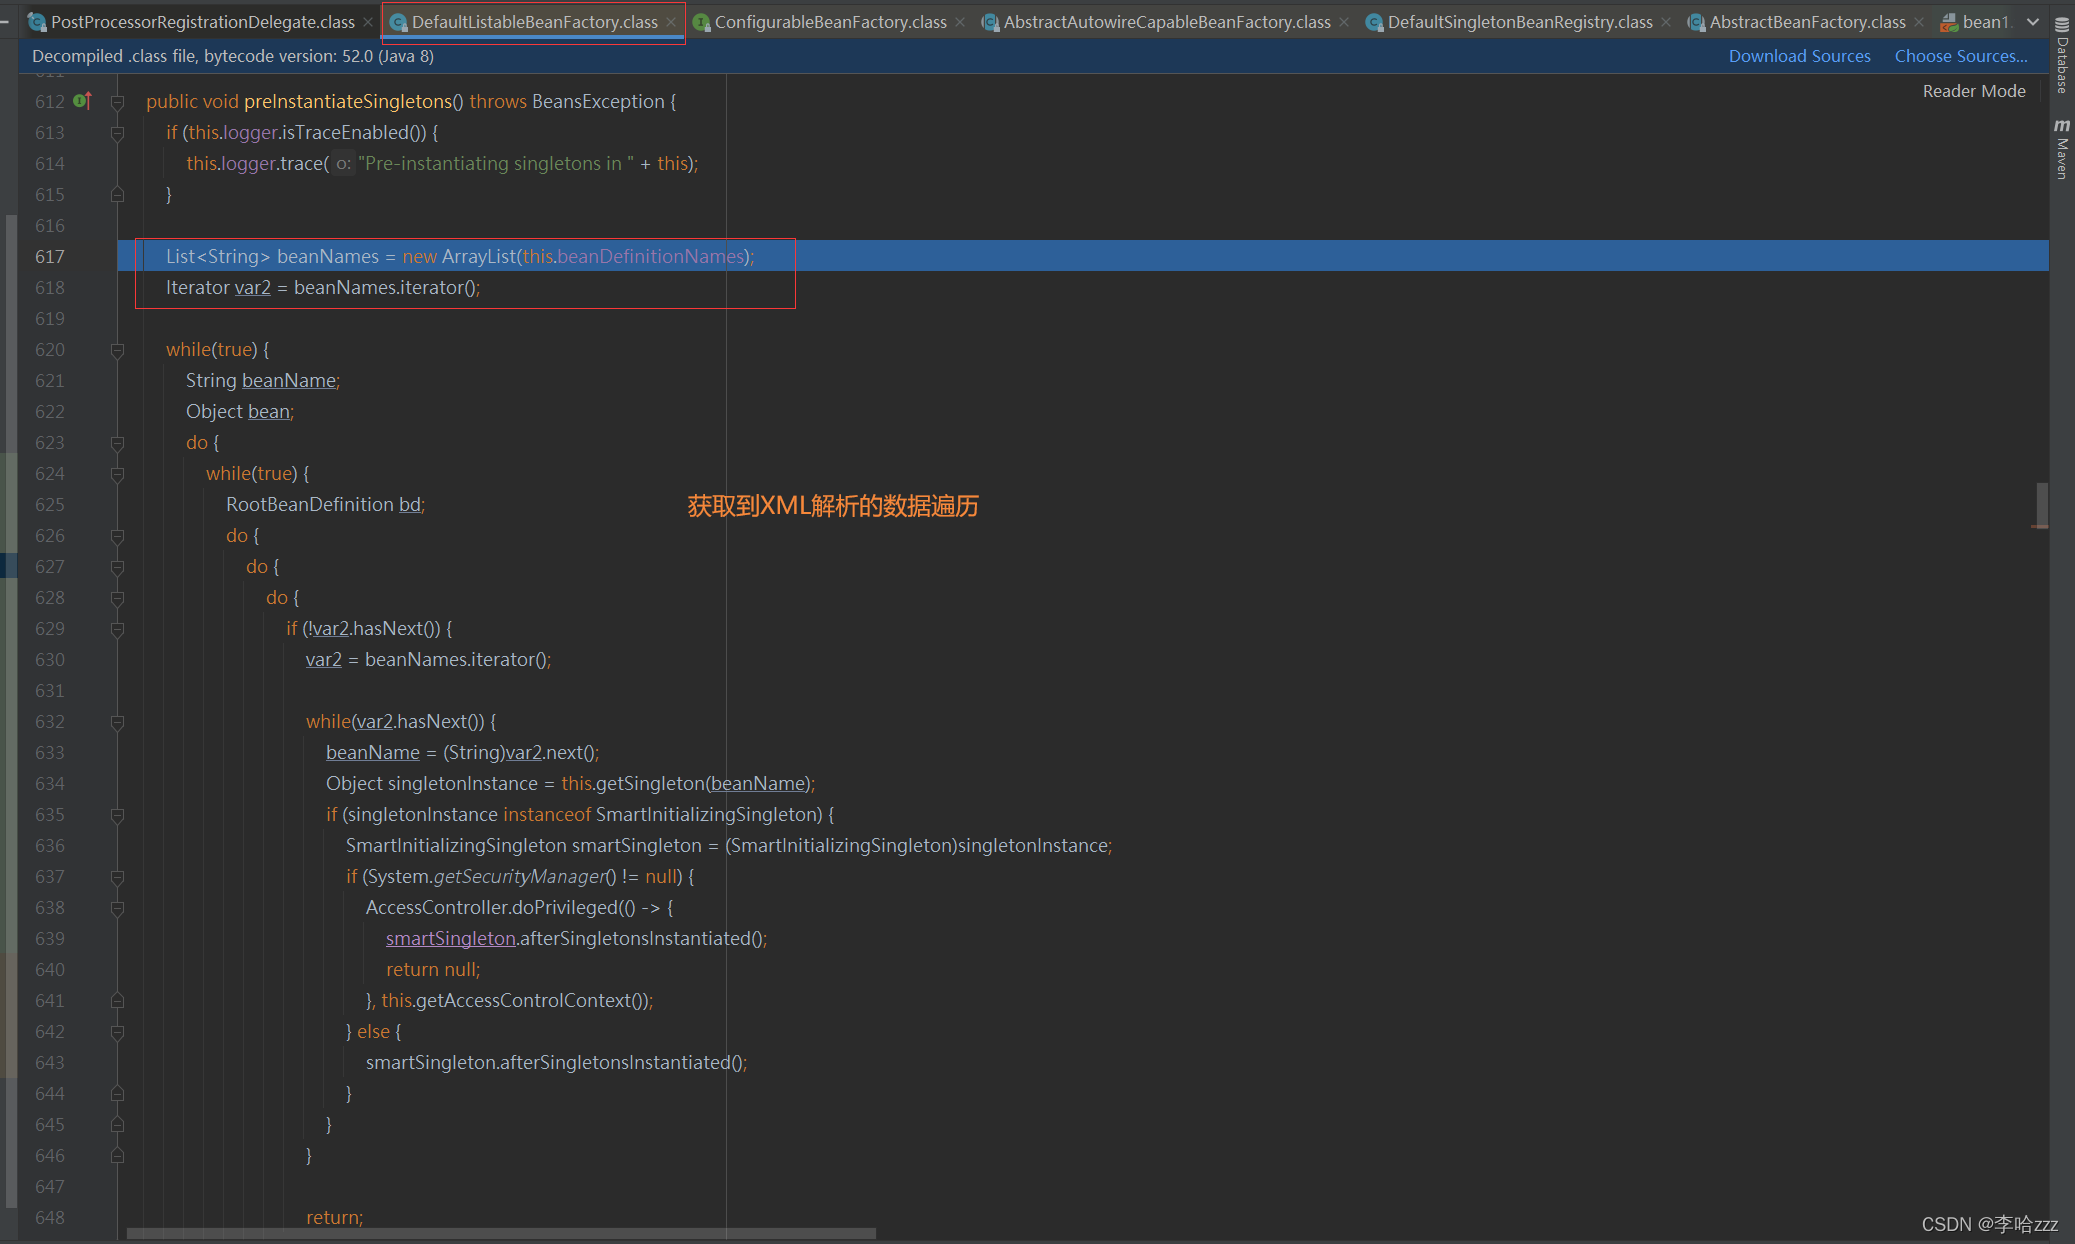This screenshot has height=1244, width=2075.
Task: Toggle Reader Mode in the editor
Action: 1973,91
